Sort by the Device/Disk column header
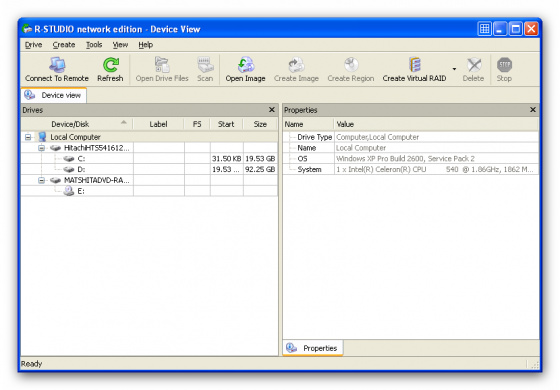 click(x=77, y=124)
